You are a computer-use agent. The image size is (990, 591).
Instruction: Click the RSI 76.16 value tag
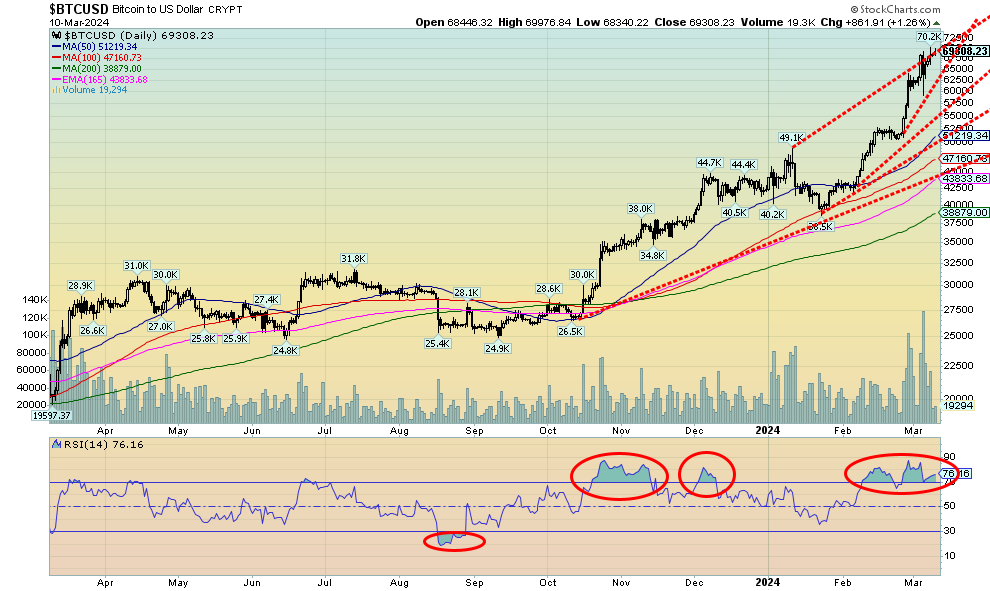pyautogui.click(x=958, y=473)
